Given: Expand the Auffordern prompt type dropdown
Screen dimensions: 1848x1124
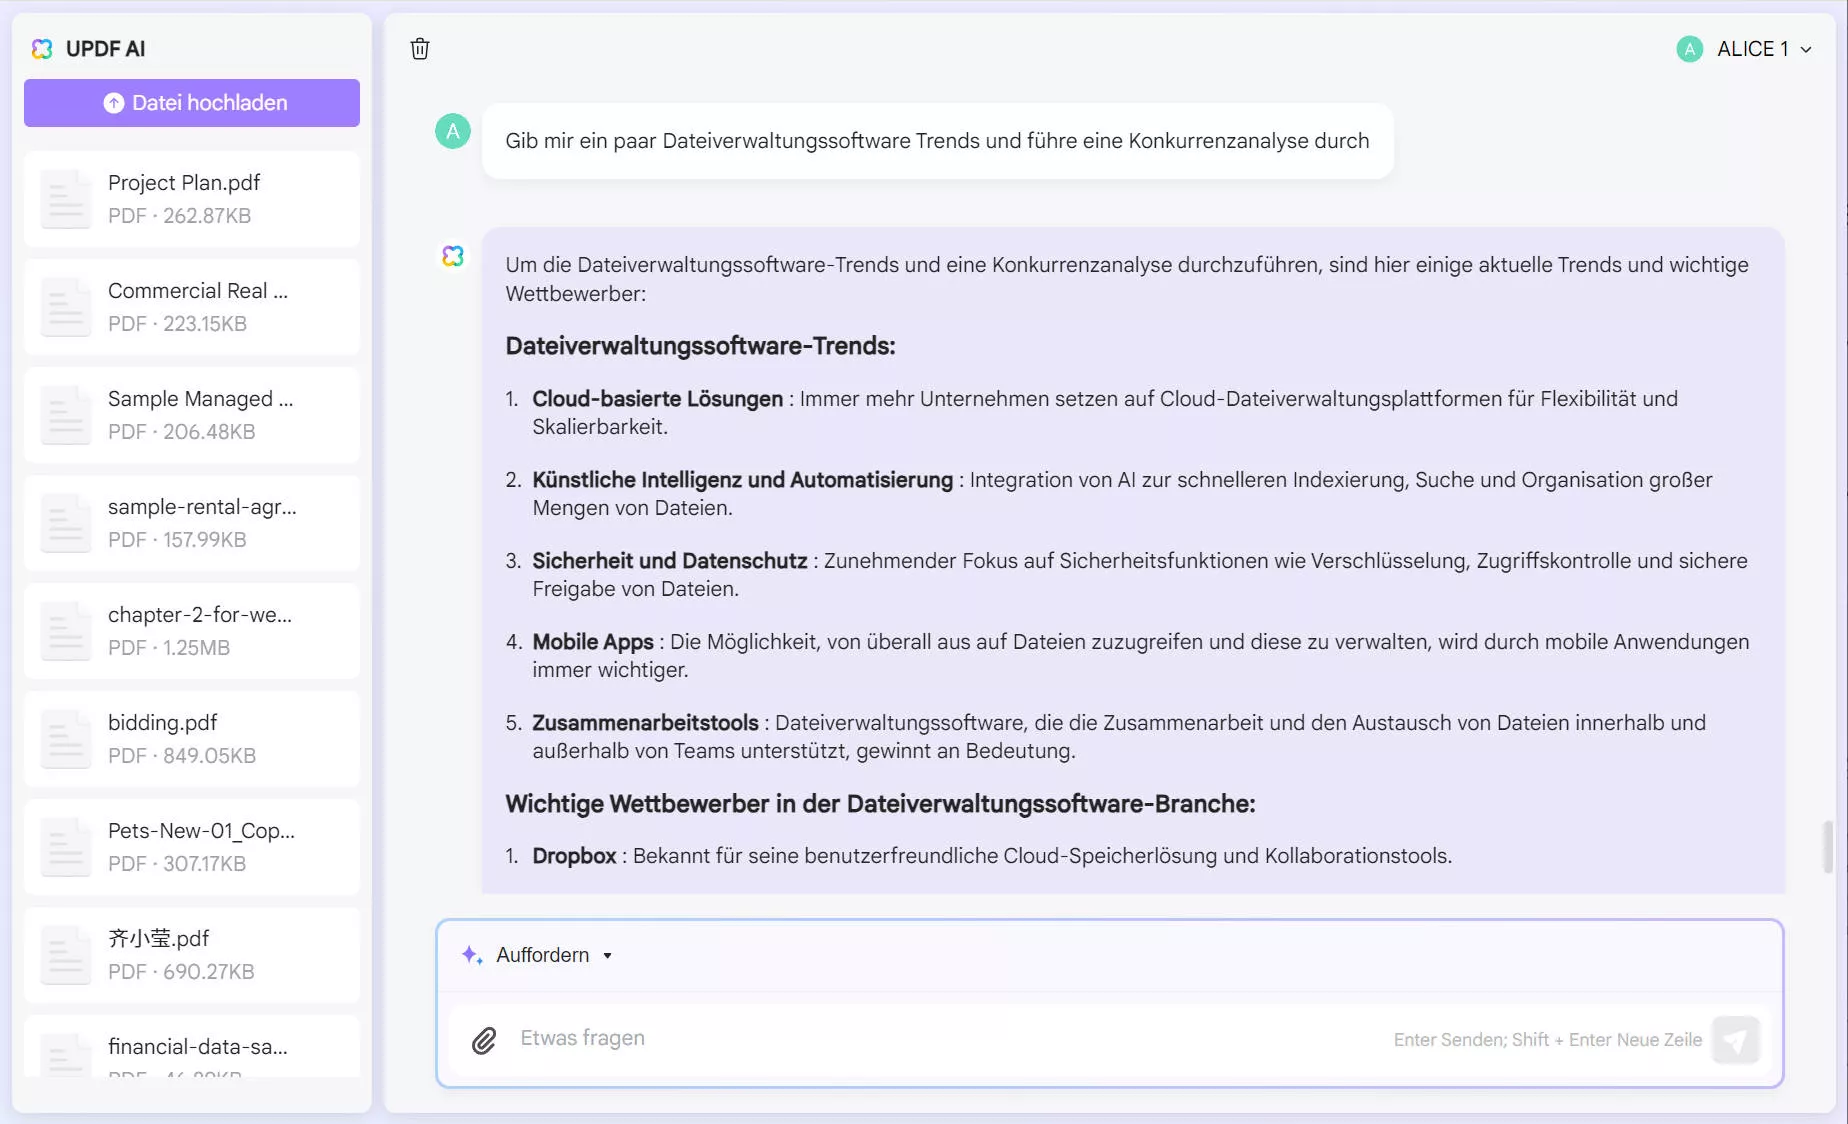Looking at the screenshot, I should pos(607,955).
